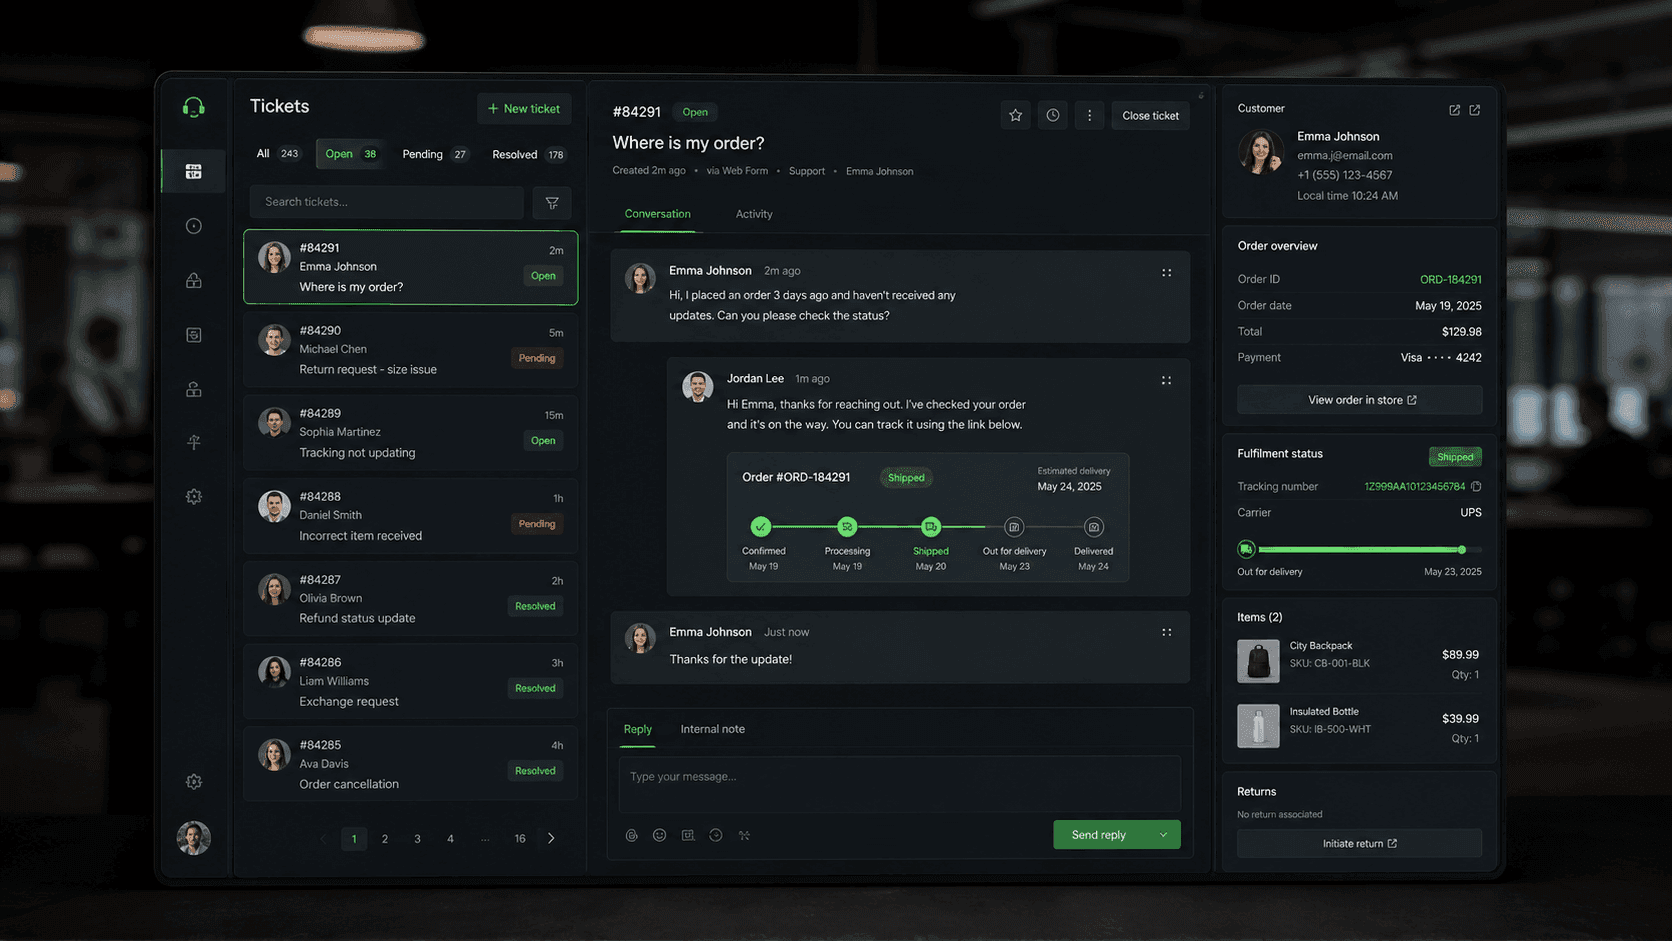1672x941 pixels.
Task: Open ticket #84290 from Michael Chen
Action: coord(410,350)
